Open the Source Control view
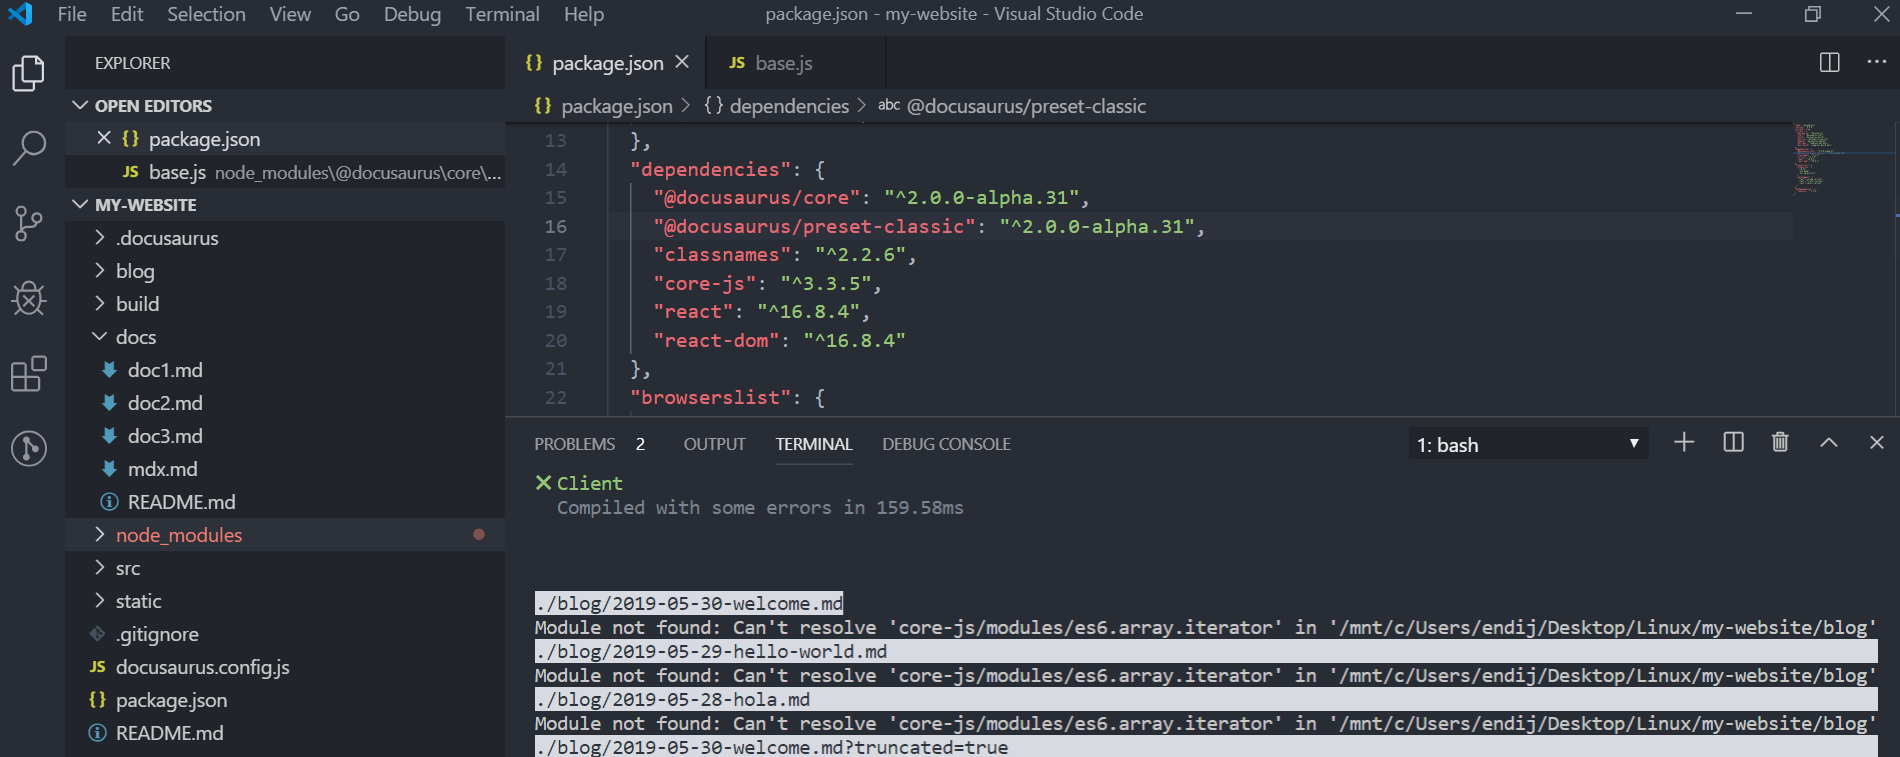 [29, 223]
